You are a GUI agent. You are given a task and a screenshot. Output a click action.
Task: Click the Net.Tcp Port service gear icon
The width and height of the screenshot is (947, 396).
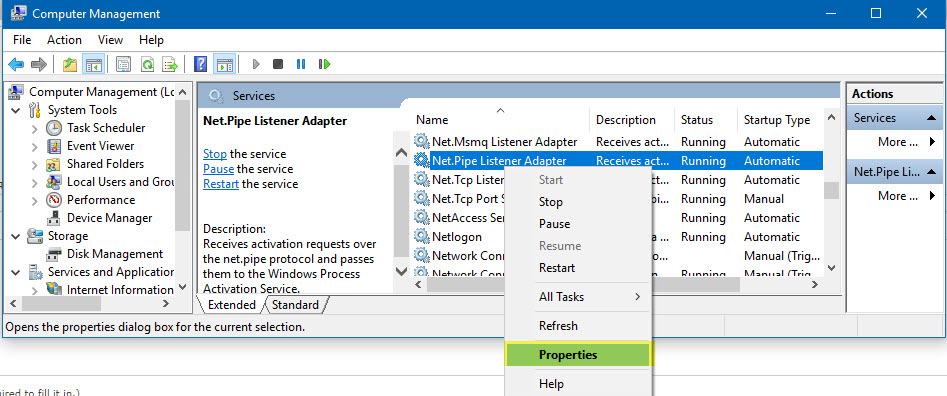click(x=421, y=199)
